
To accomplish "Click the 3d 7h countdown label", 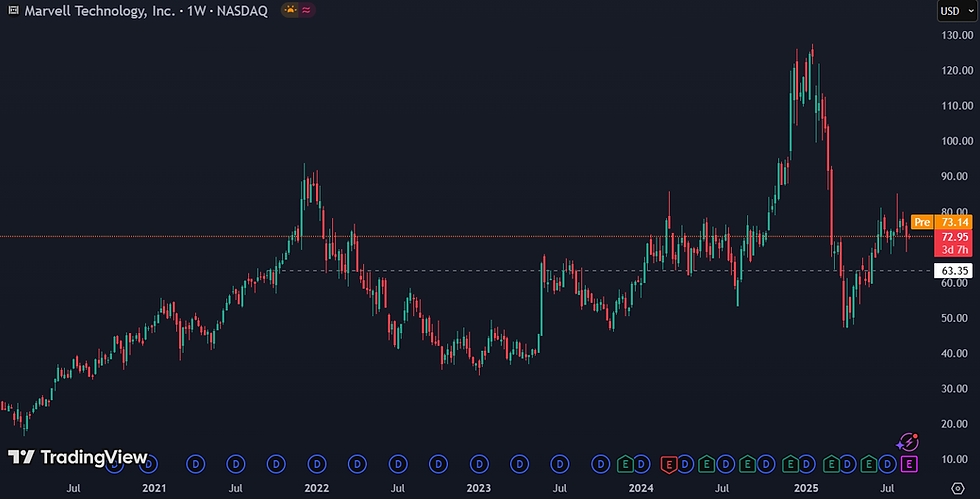I will pos(954,250).
